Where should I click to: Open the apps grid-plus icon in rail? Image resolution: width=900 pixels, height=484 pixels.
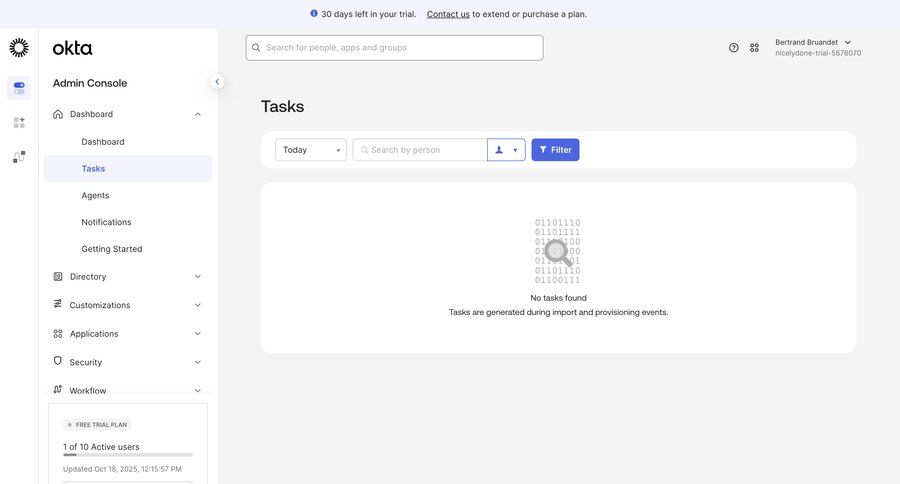pos(19,122)
